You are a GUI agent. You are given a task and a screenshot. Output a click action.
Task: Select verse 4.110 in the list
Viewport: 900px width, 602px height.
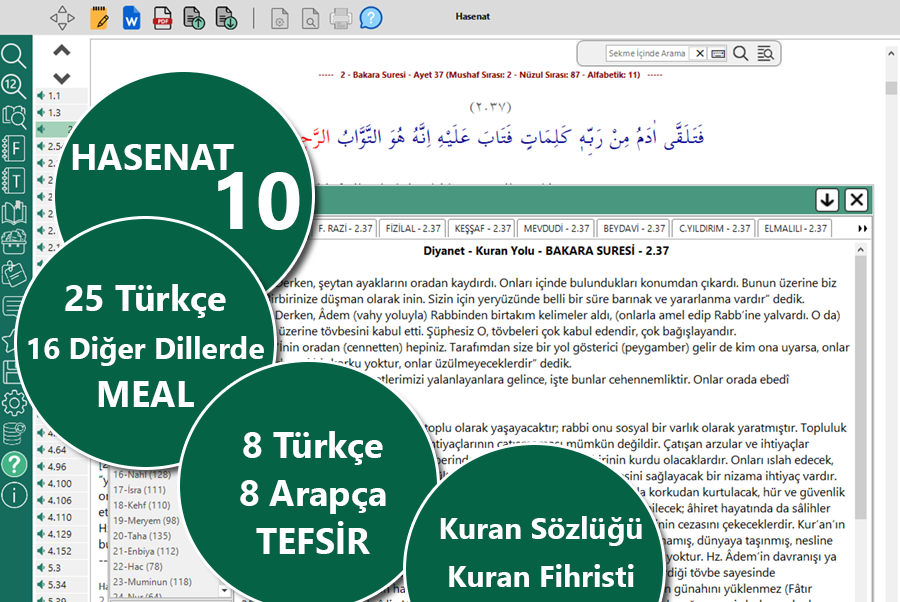[x=61, y=517]
